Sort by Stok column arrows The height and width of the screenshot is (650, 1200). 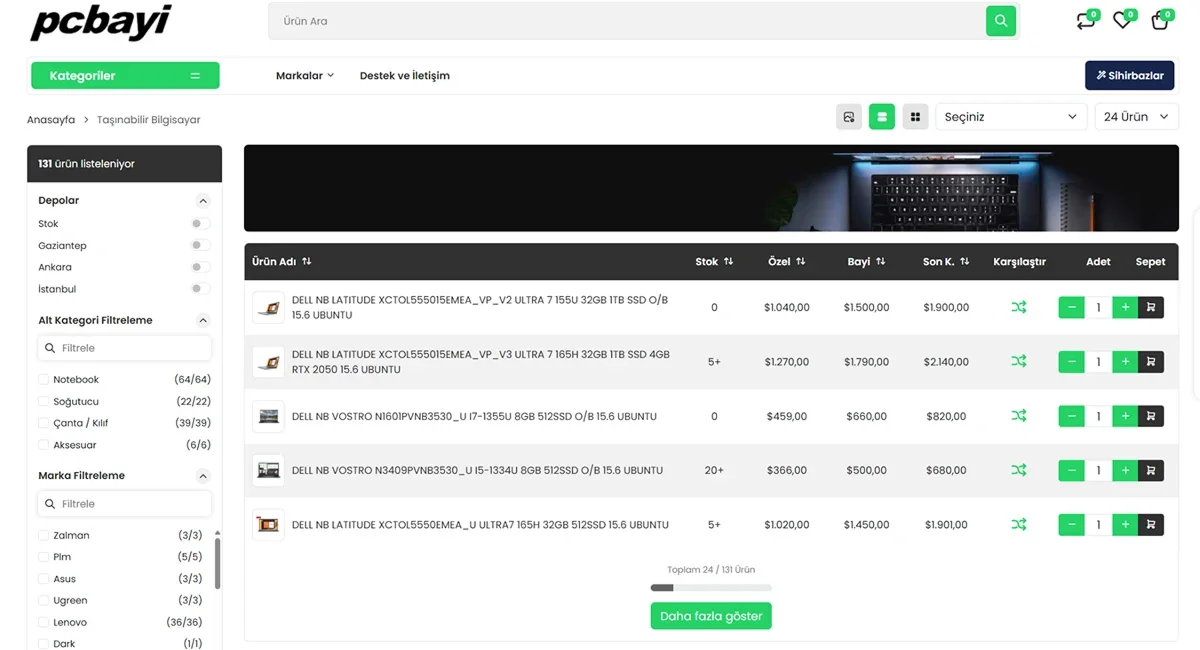[728, 261]
